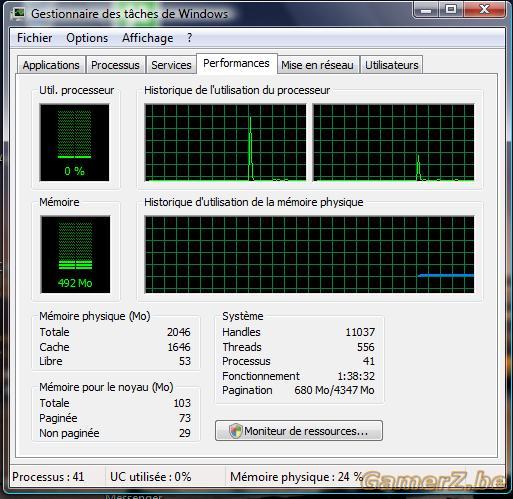Open the Affichage menu

(147, 38)
